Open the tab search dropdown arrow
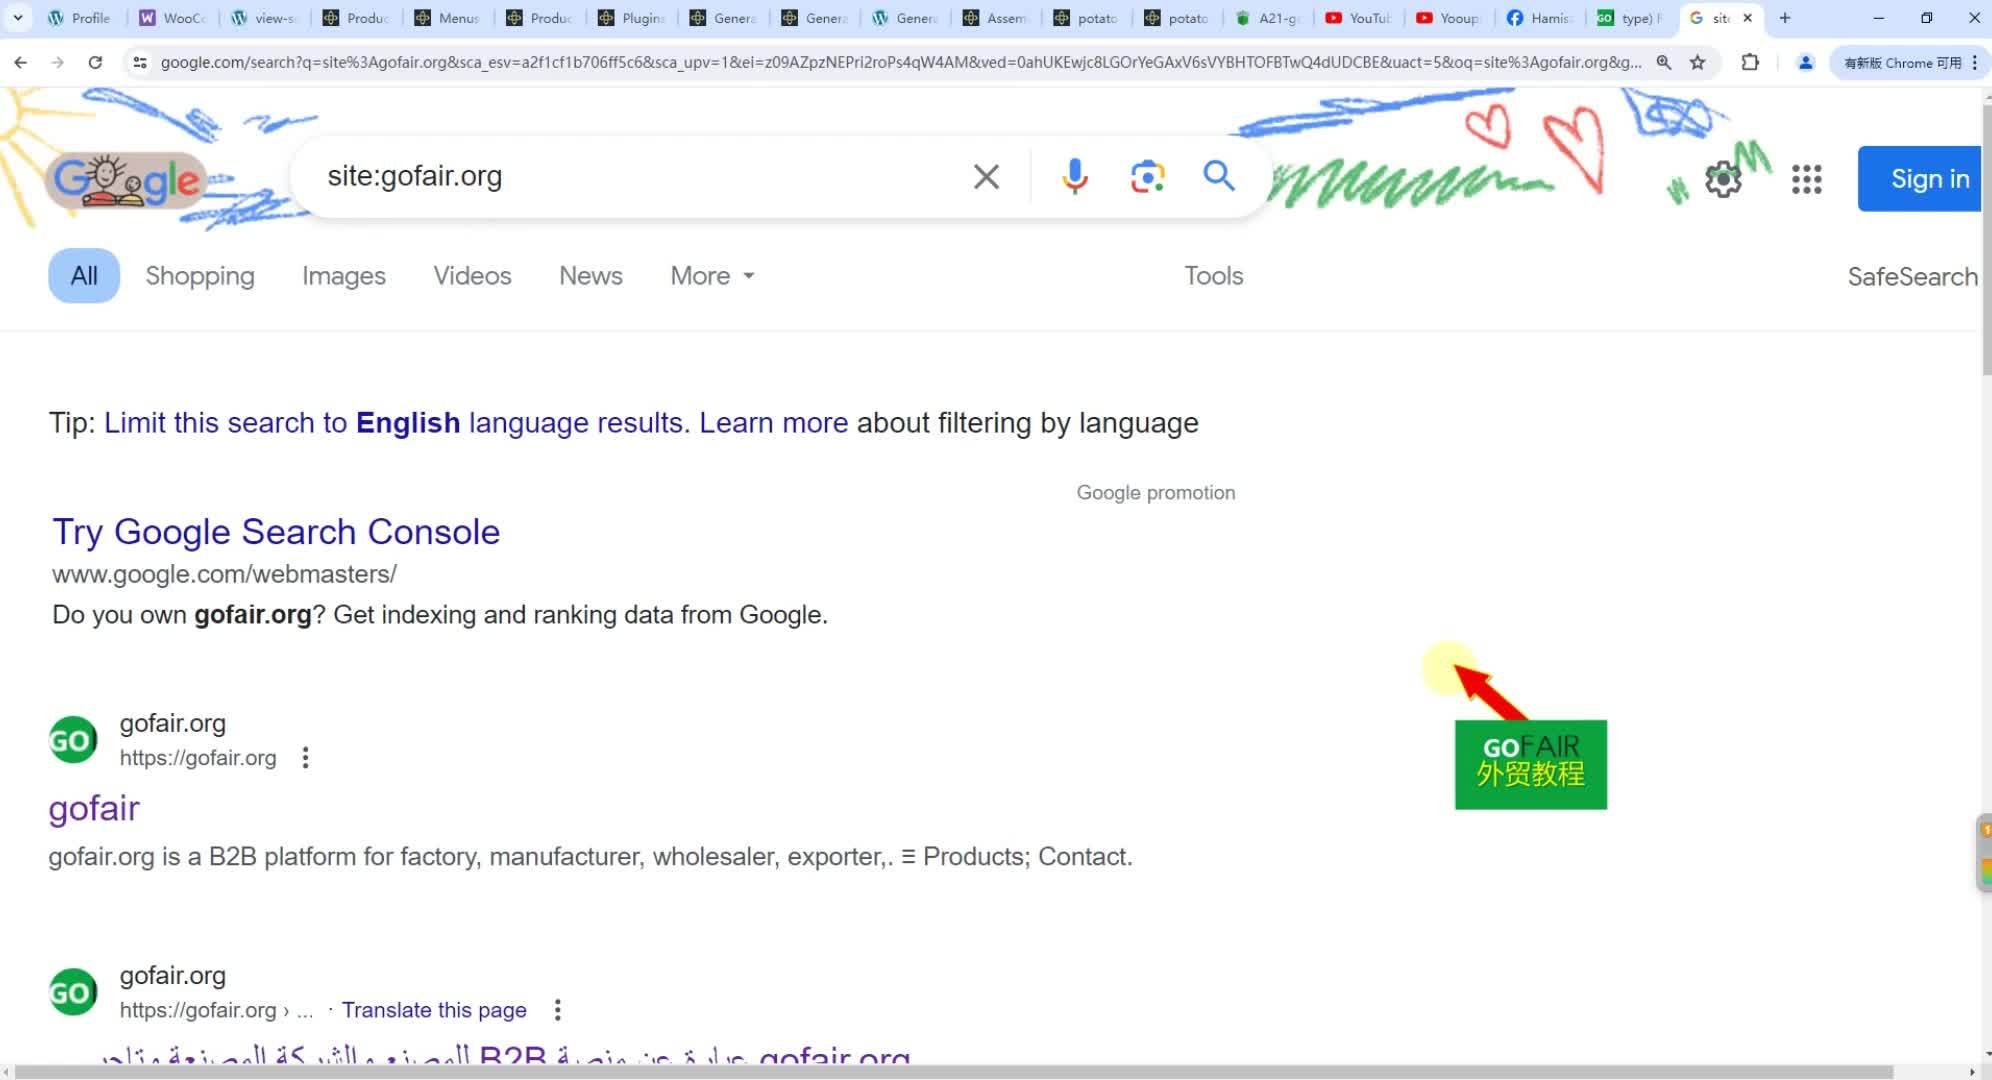 [x=18, y=18]
